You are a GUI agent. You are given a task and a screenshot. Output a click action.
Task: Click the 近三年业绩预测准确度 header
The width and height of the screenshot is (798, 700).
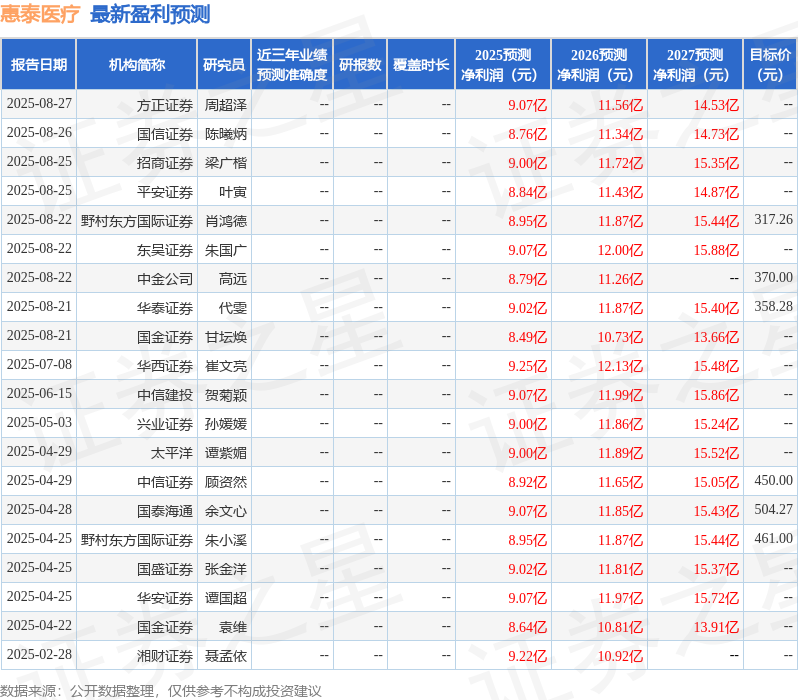[292, 65]
